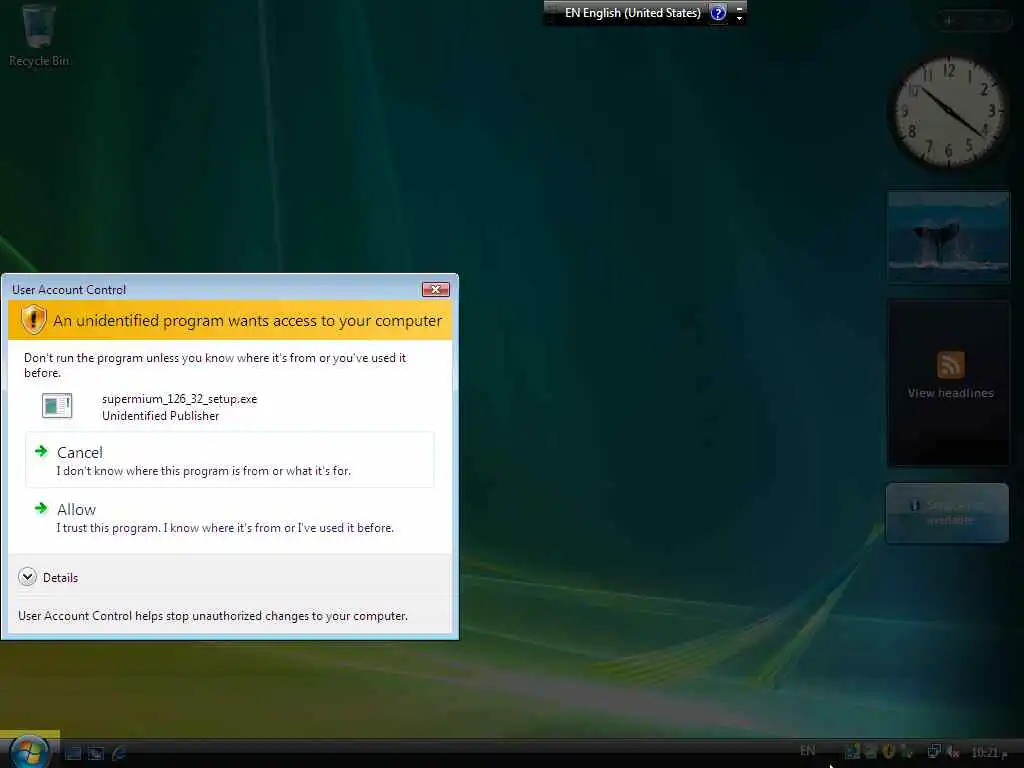Screen dimensions: 1024x768
Task: Open the language bar options arrow
Action: [739, 18]
